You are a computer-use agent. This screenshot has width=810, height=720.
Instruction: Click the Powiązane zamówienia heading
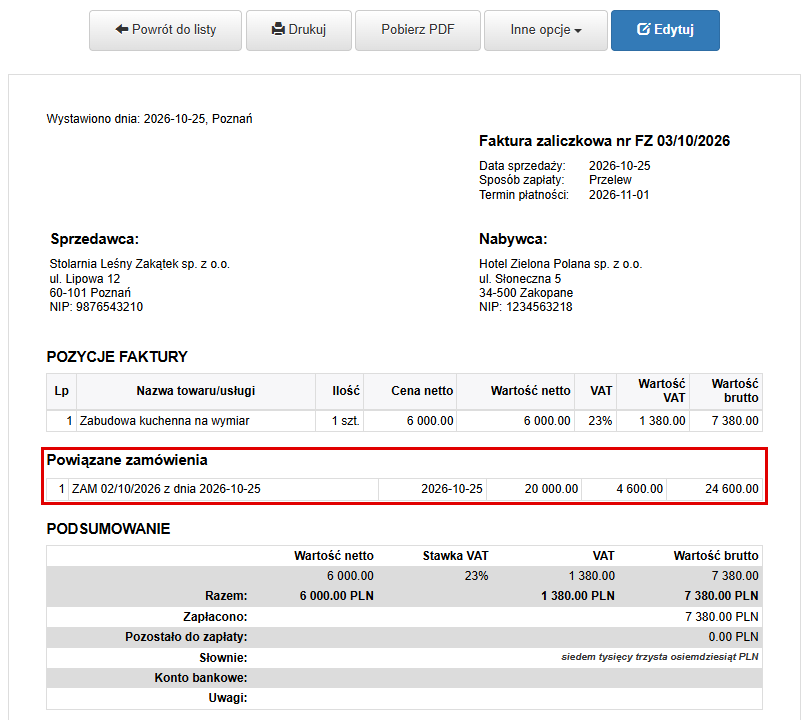[127, 460]
